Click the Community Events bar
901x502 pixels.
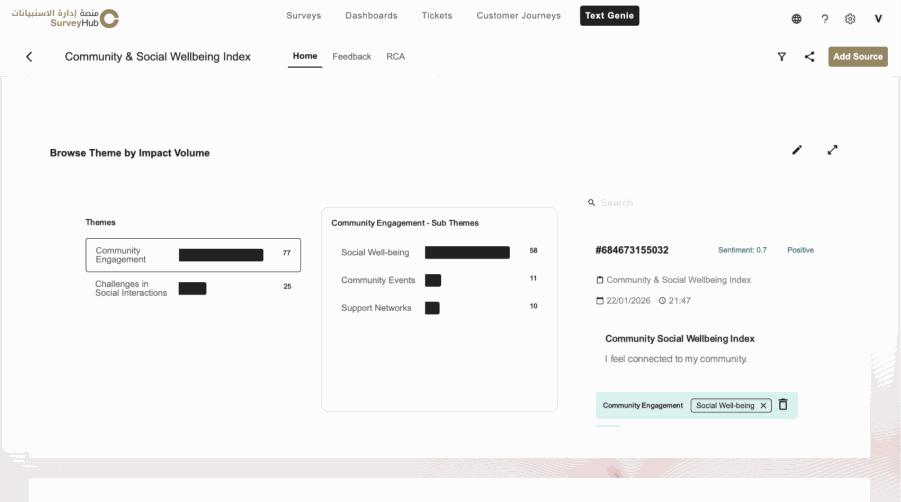433,280
